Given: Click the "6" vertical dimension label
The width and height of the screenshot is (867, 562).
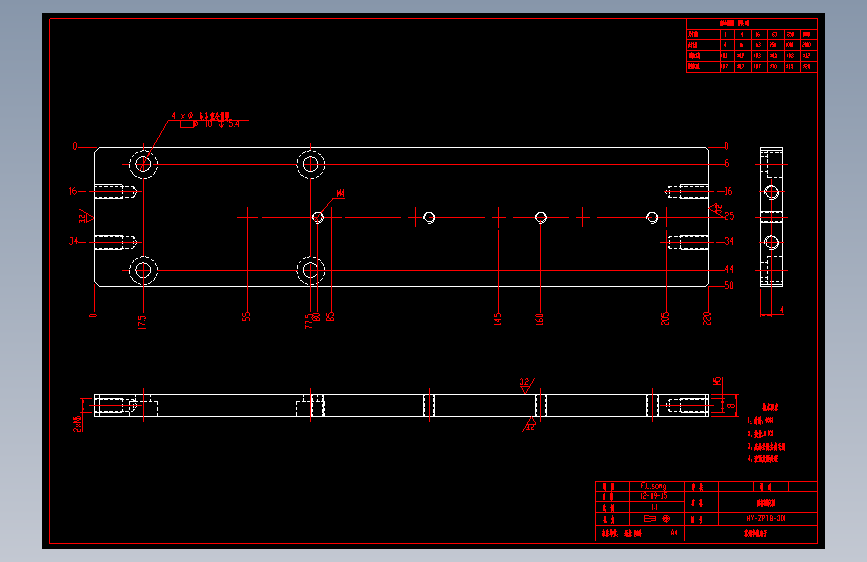Looking at the screenshot, I should pyautogui.click(x=727, y=163).
